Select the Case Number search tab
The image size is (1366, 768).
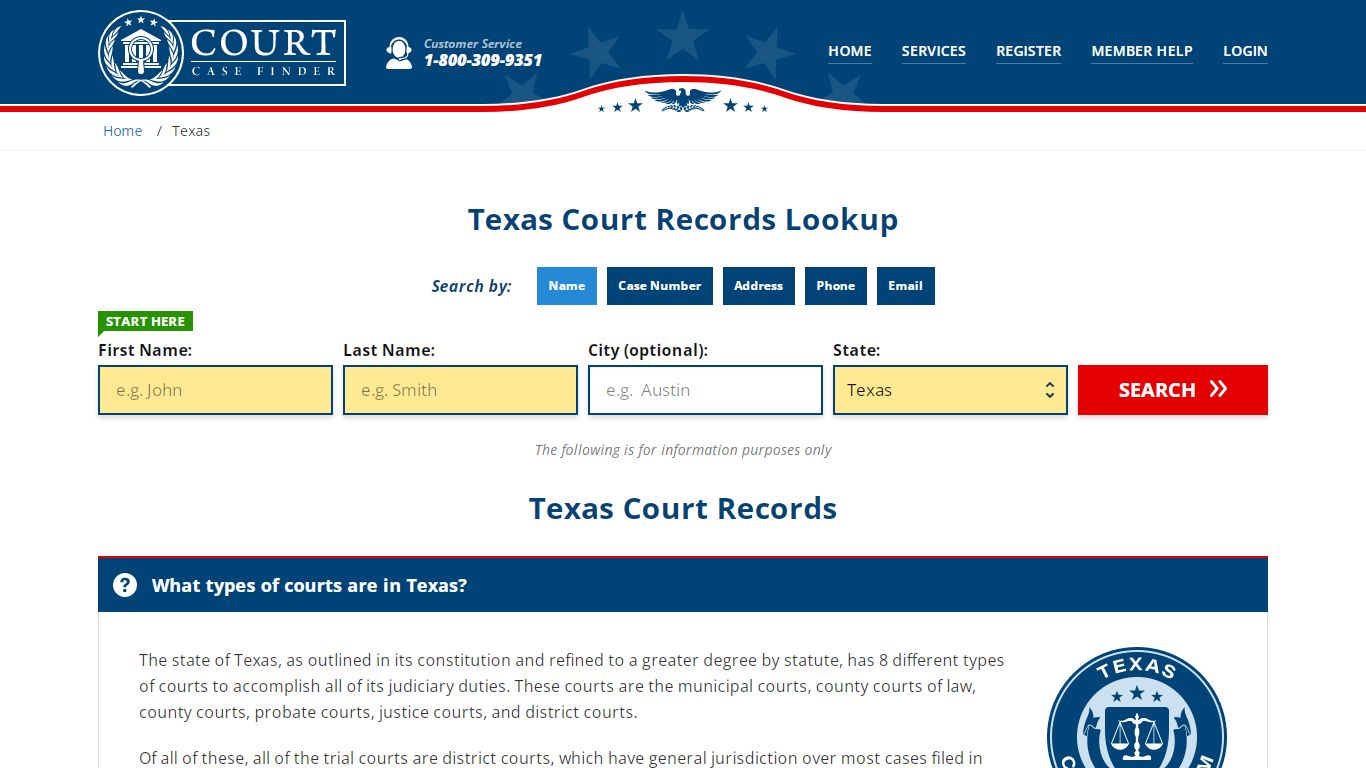click(660, 286)
